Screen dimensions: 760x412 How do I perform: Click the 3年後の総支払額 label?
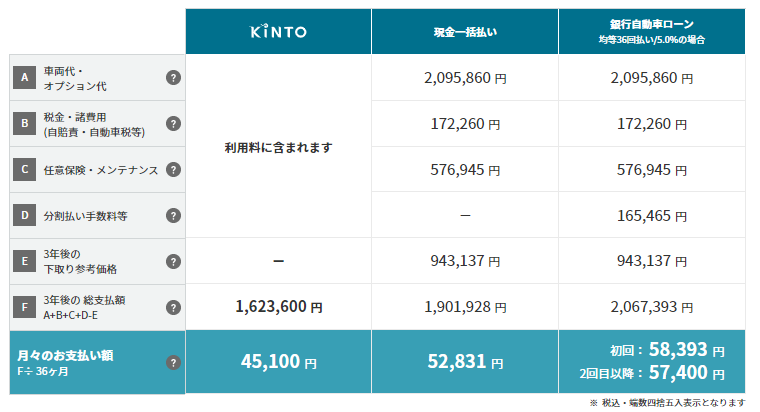[x=84, y=301]
